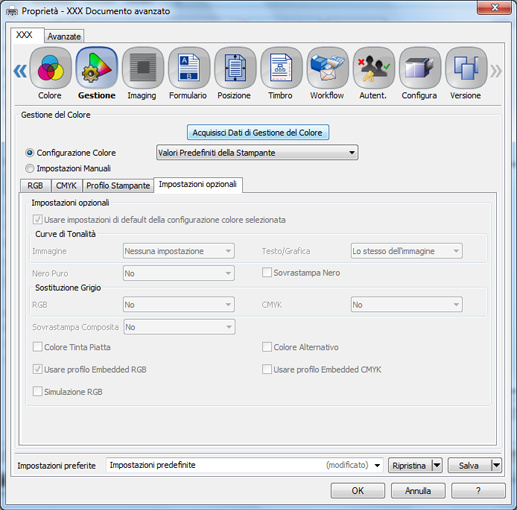Enable the Simulazione RGB checkbox
The height and width of the screenshot is (510, 517).
37,391
